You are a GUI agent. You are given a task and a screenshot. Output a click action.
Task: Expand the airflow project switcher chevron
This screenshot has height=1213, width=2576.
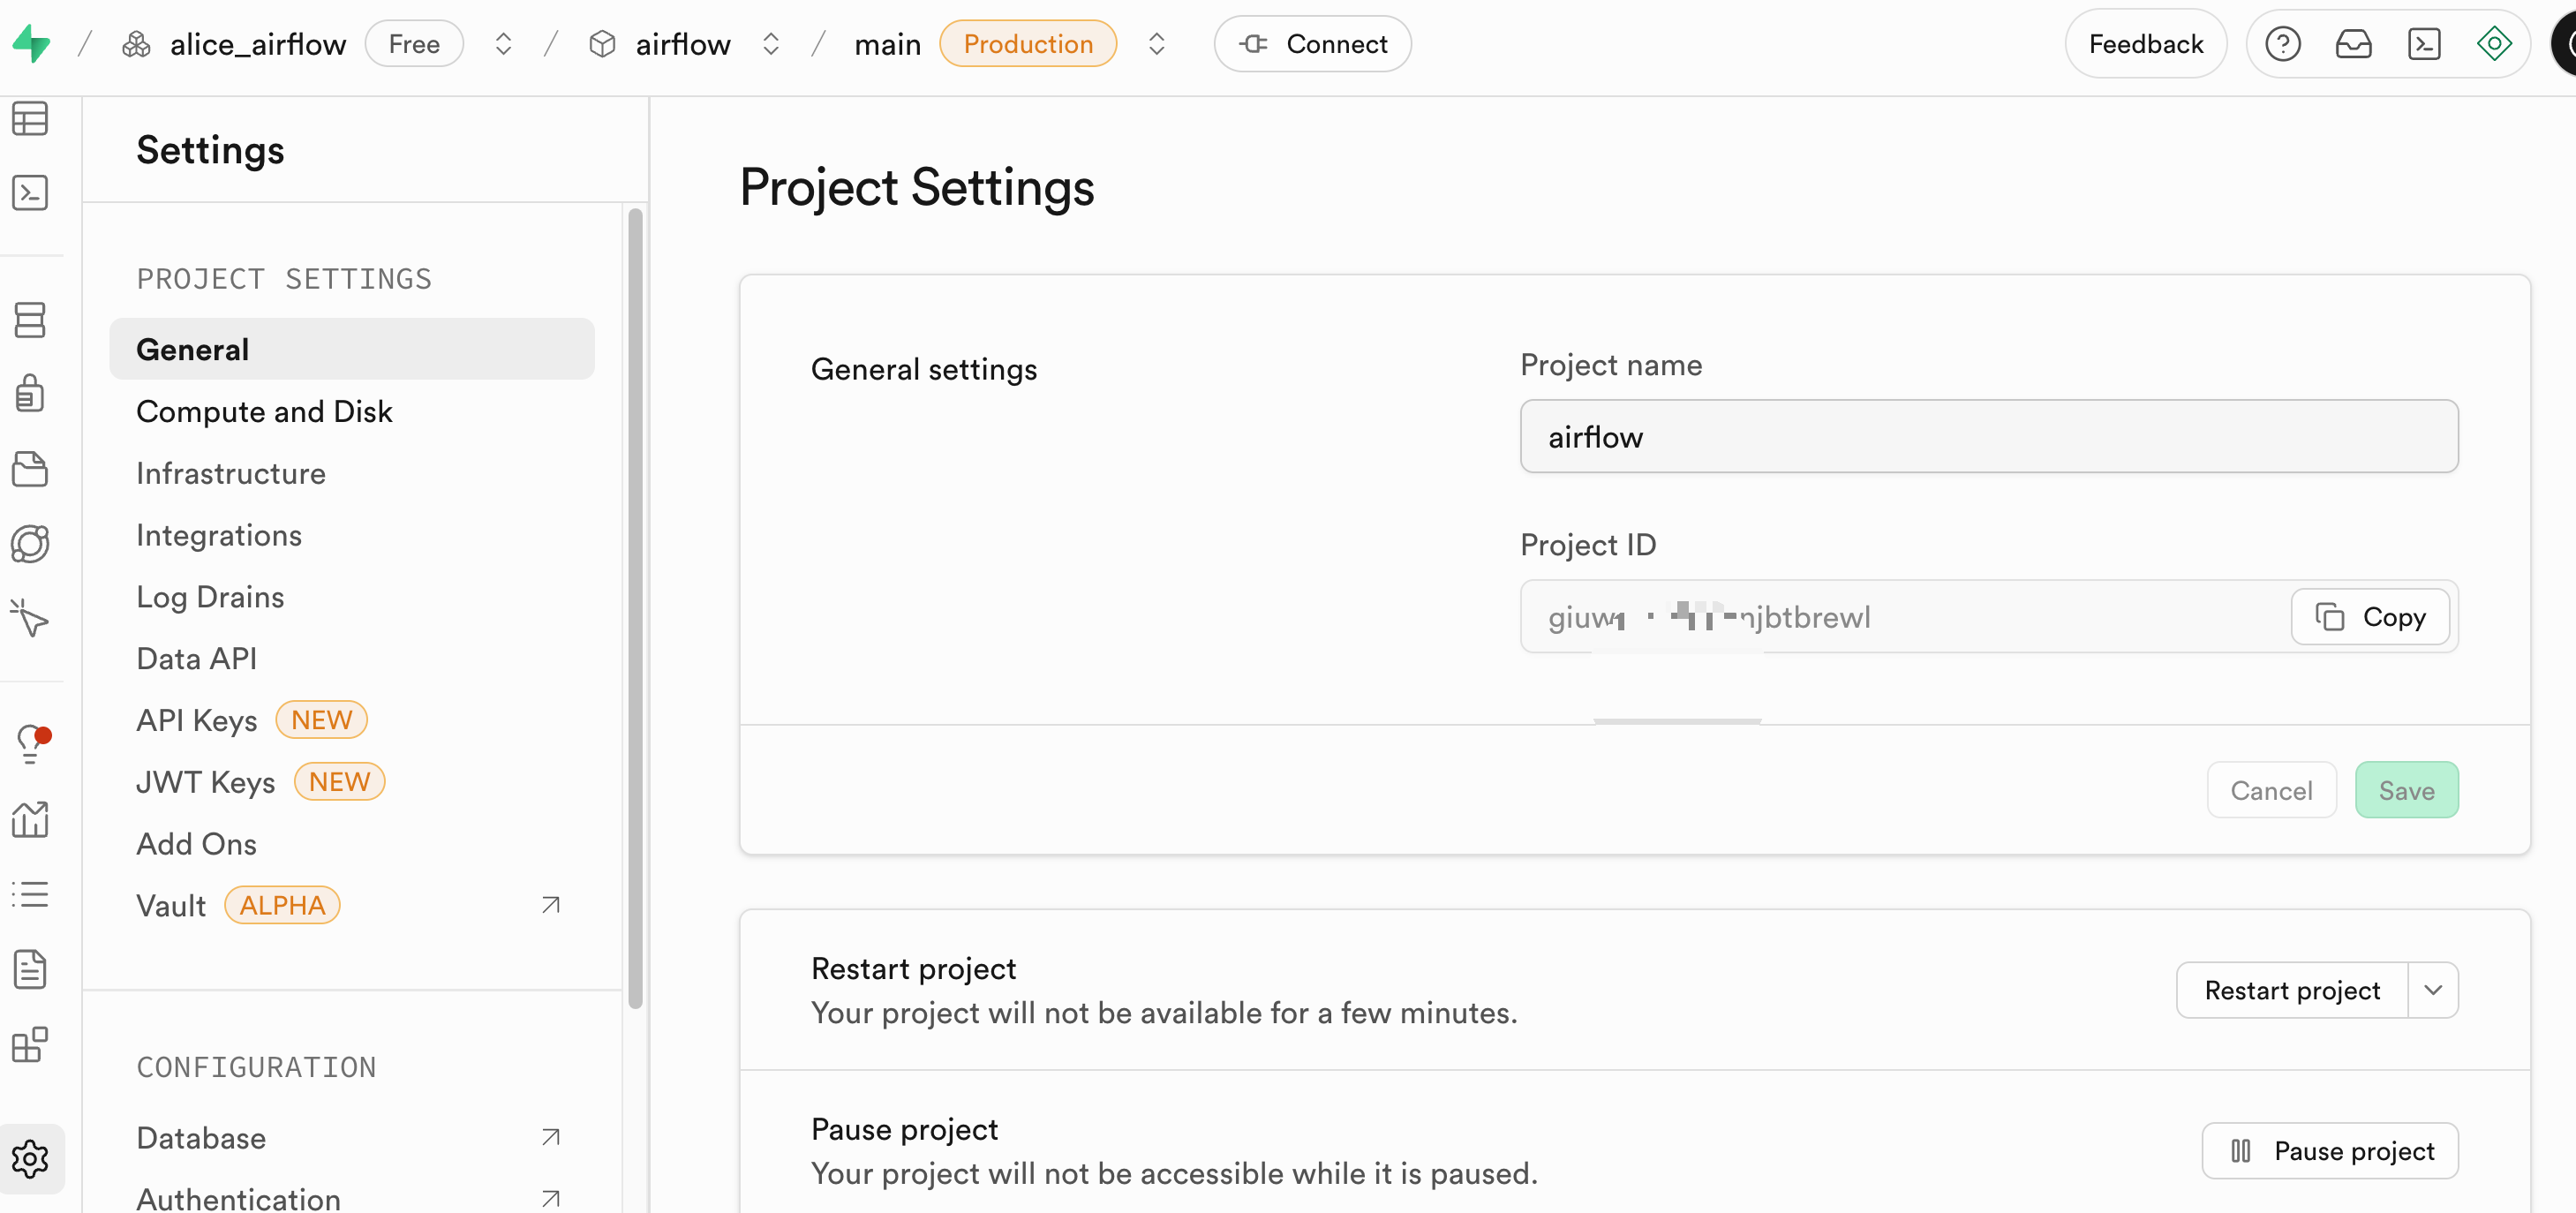[x=770, y=44]
